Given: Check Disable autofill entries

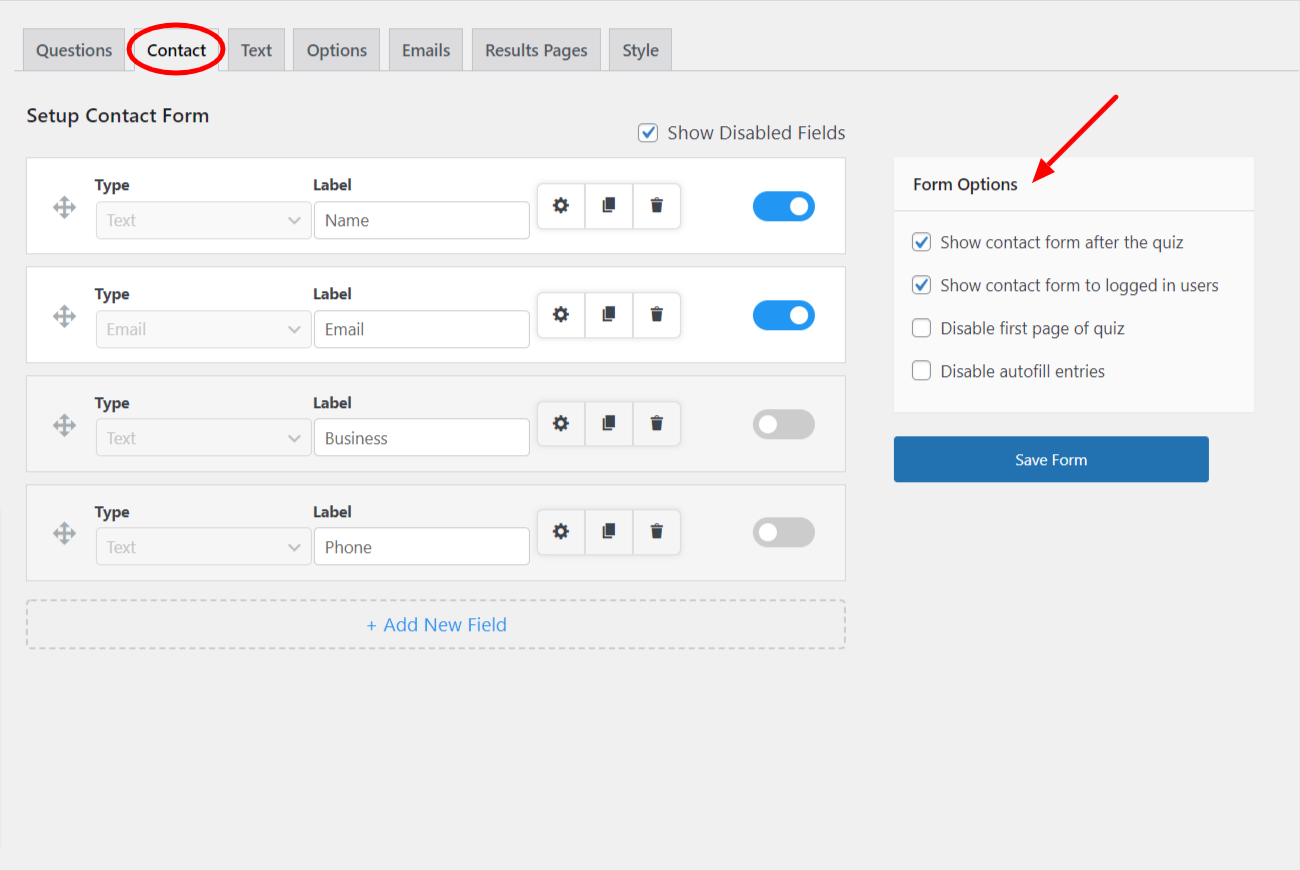Looking at the screenshot, I should [x=921, y=370].
